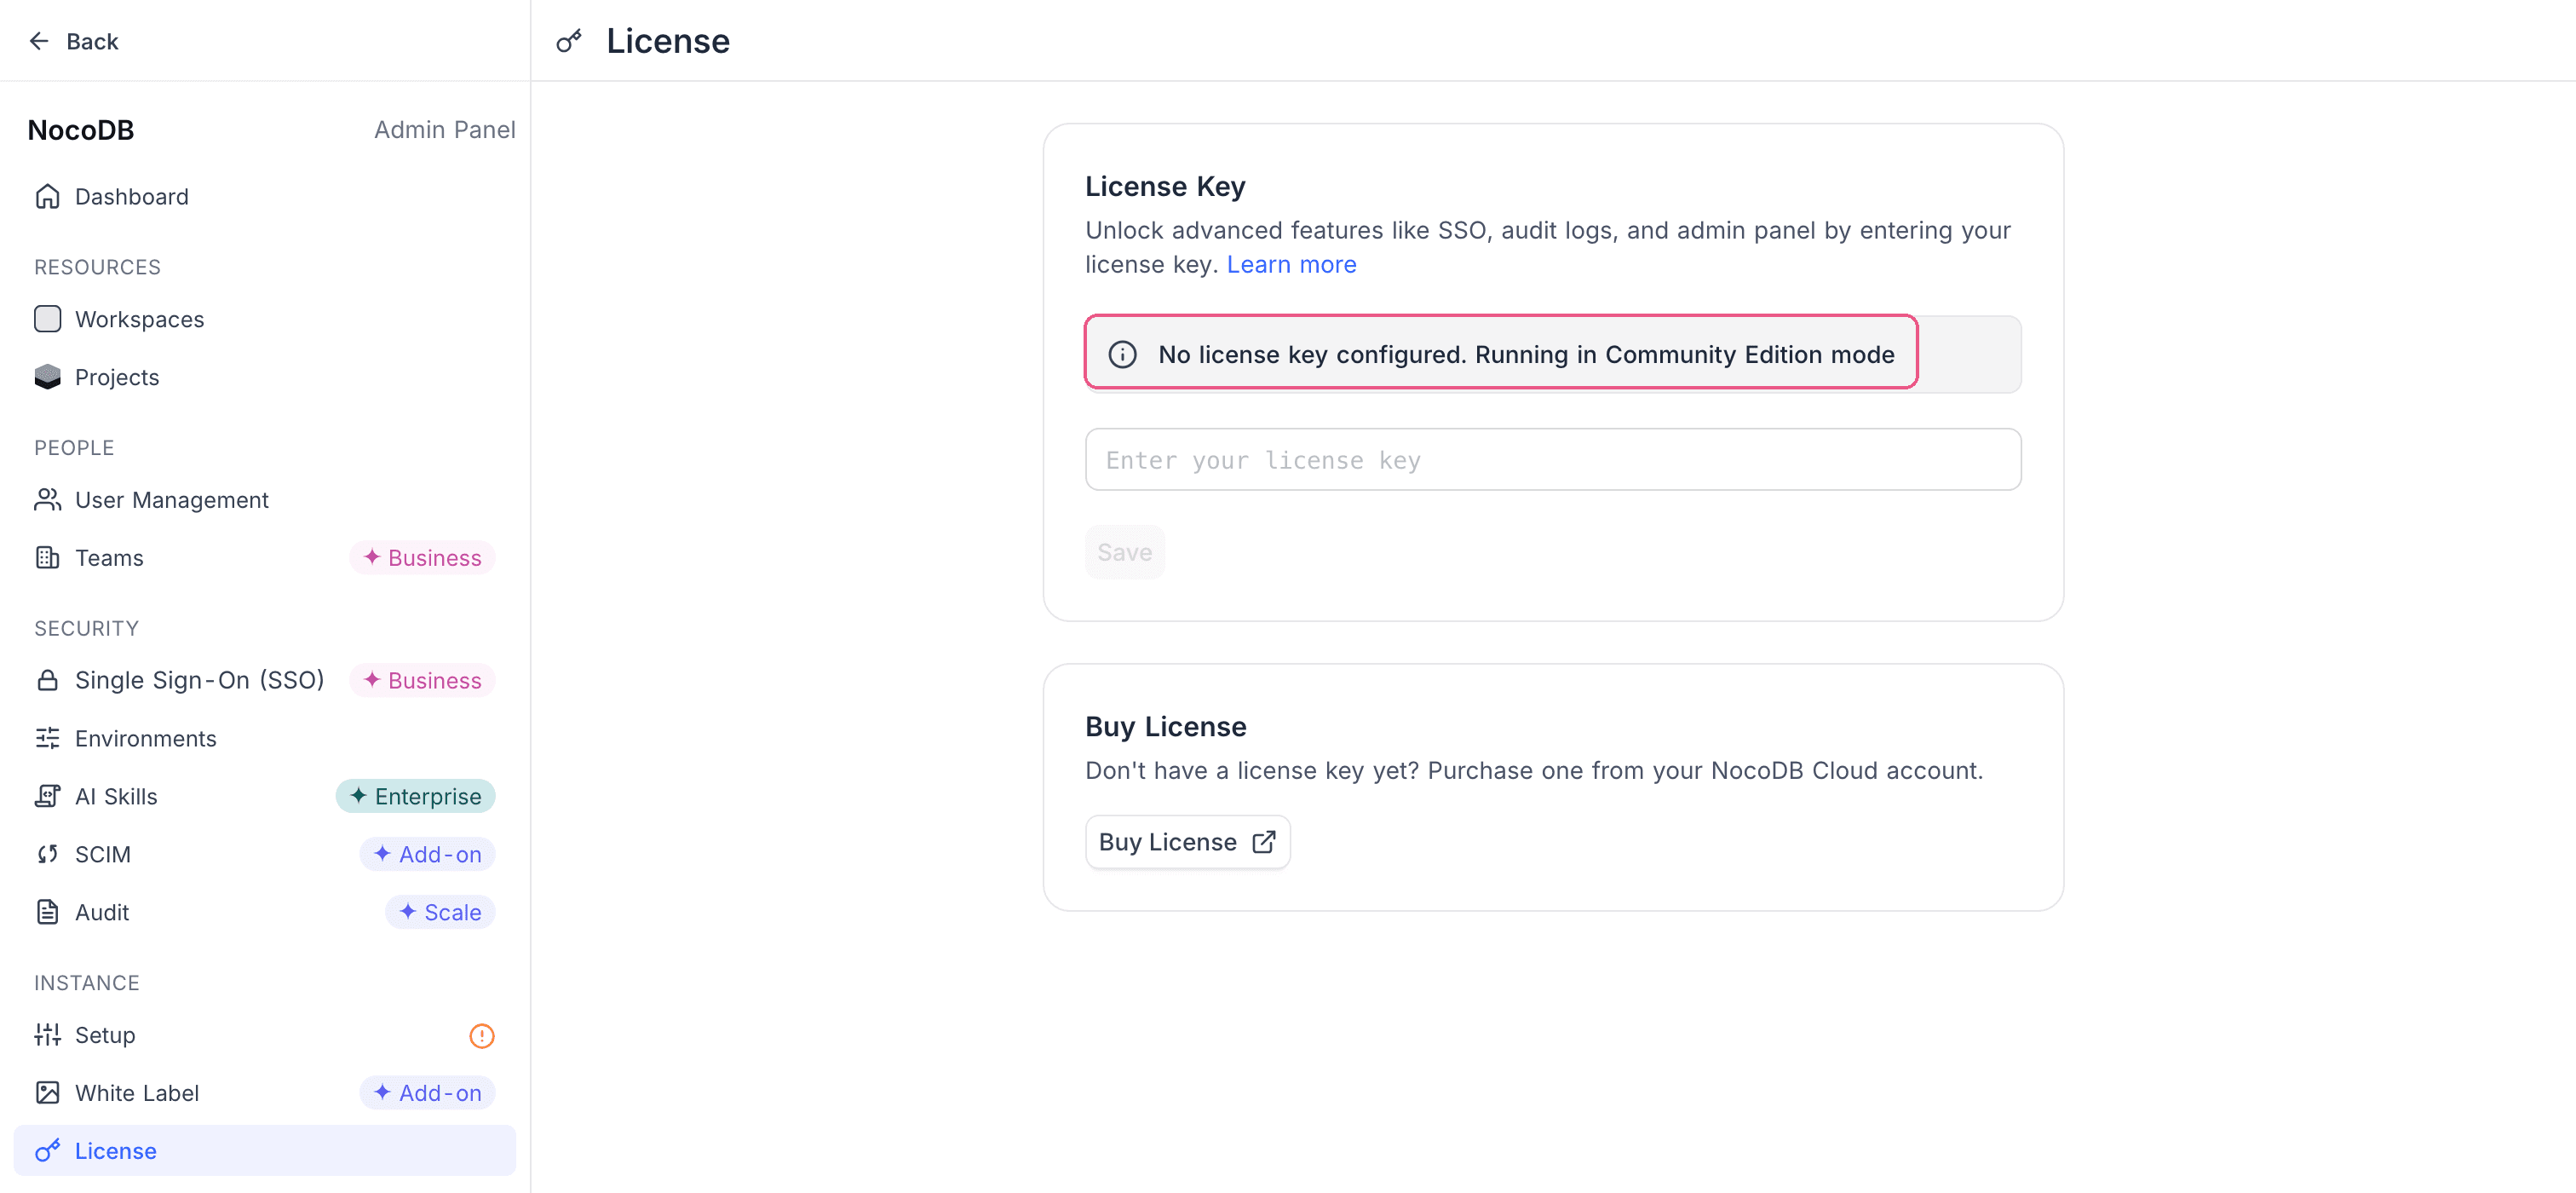2576x1193 pixels.
Task: Click the Back arrow icon
Action: point(39,41)
